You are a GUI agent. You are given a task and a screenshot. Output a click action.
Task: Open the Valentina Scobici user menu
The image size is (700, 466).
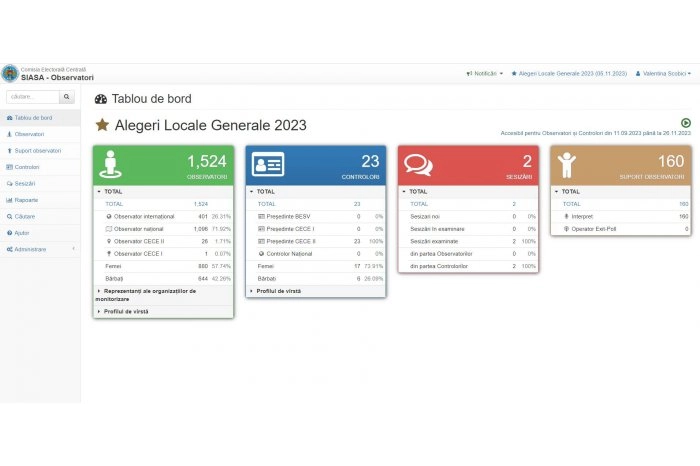point(663,73)
